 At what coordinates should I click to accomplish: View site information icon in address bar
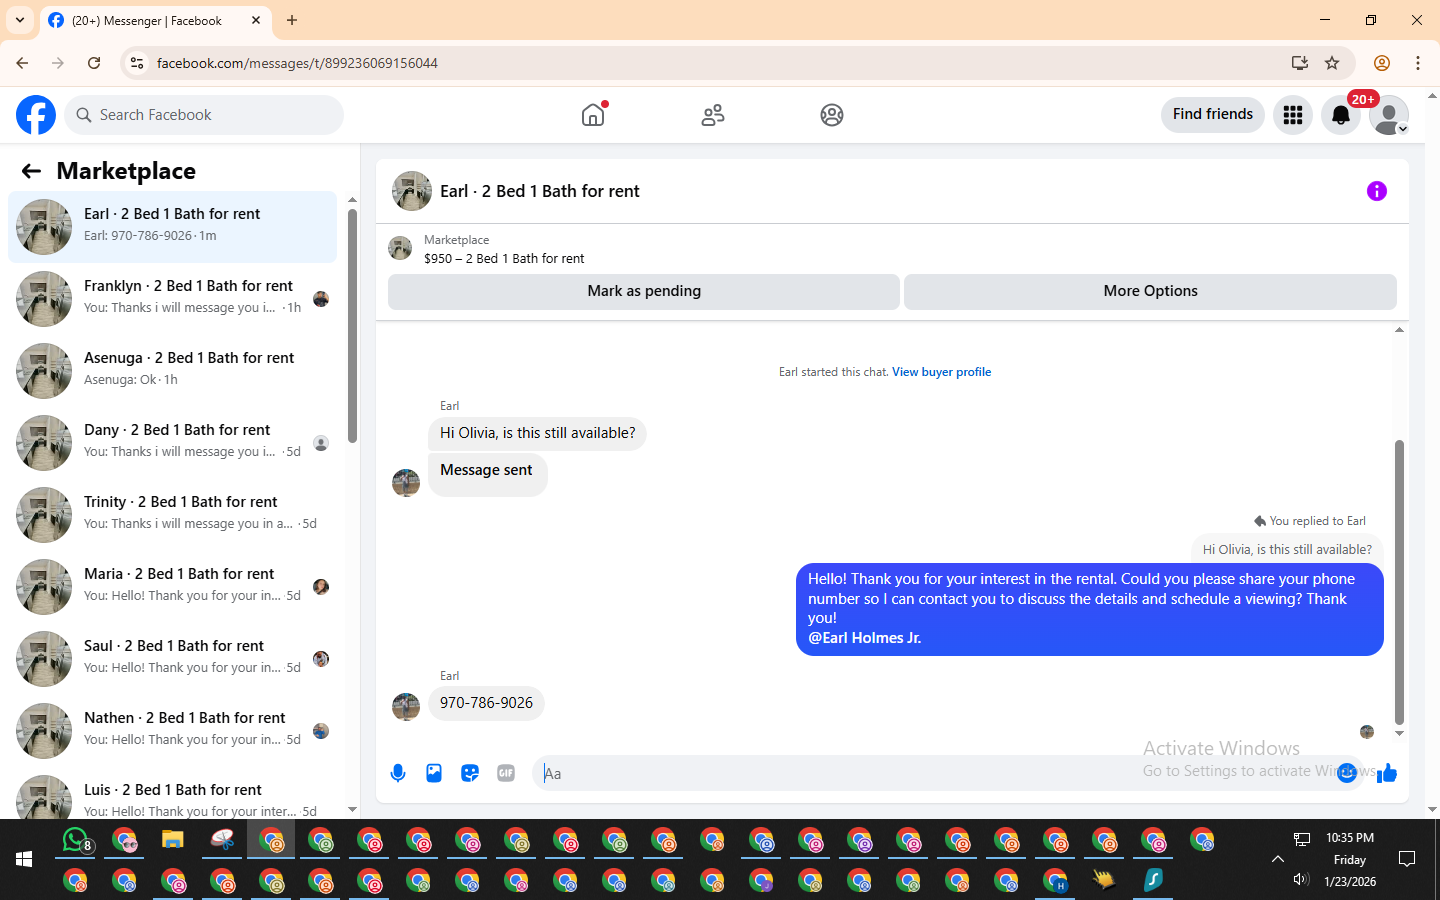[x=137, y=63]
